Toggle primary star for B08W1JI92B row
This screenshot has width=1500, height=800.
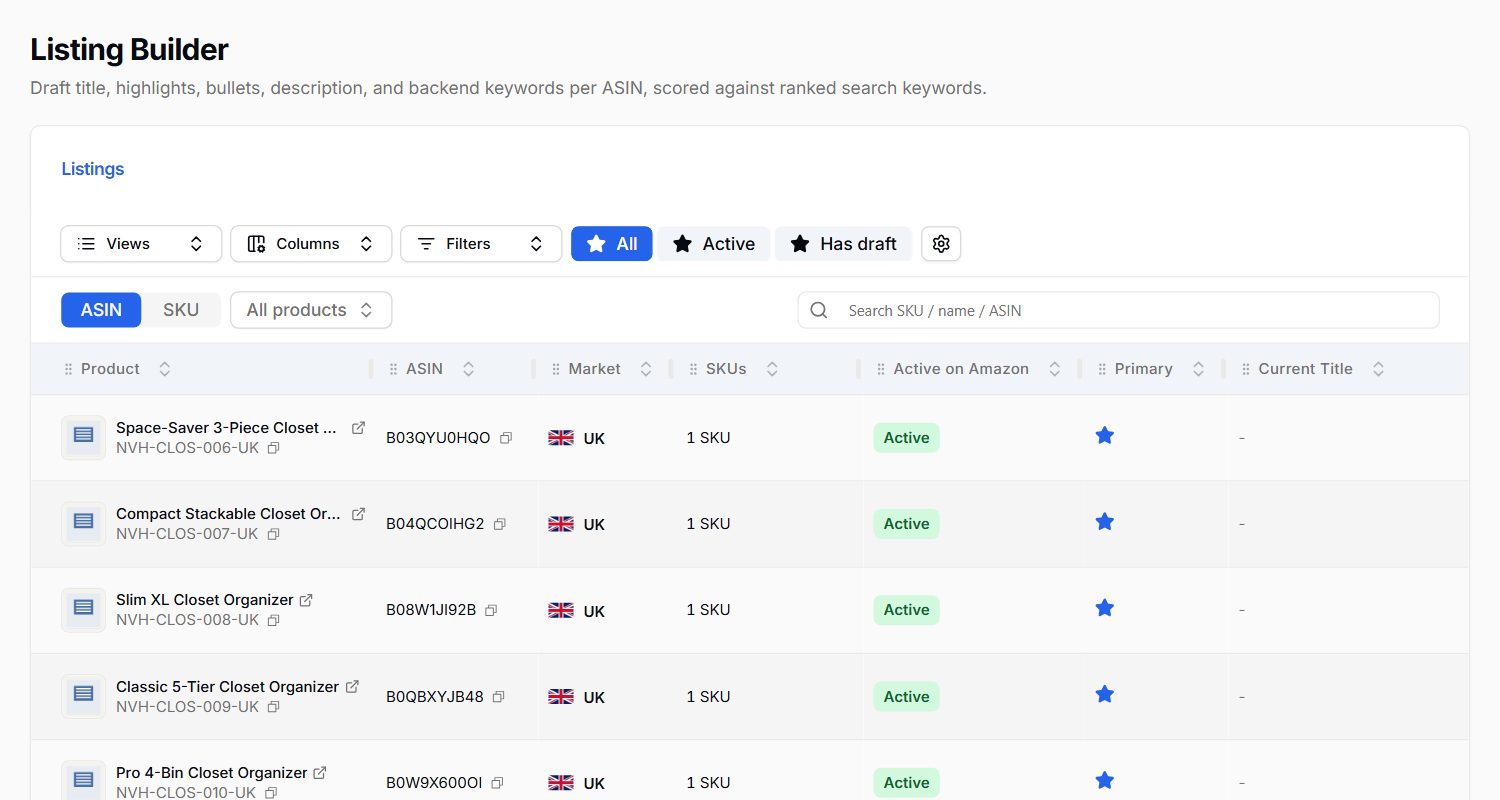point(1105,607)
